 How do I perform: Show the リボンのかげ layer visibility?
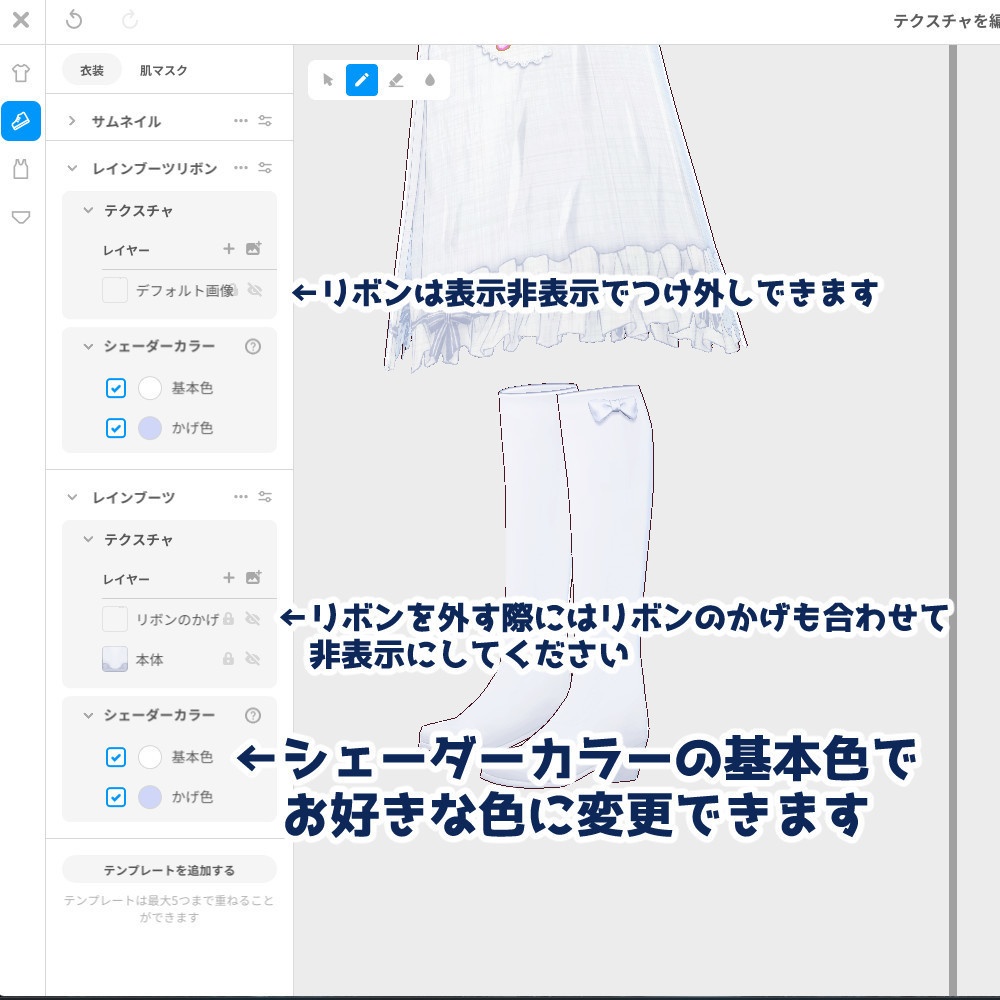[x=254, y=619]
